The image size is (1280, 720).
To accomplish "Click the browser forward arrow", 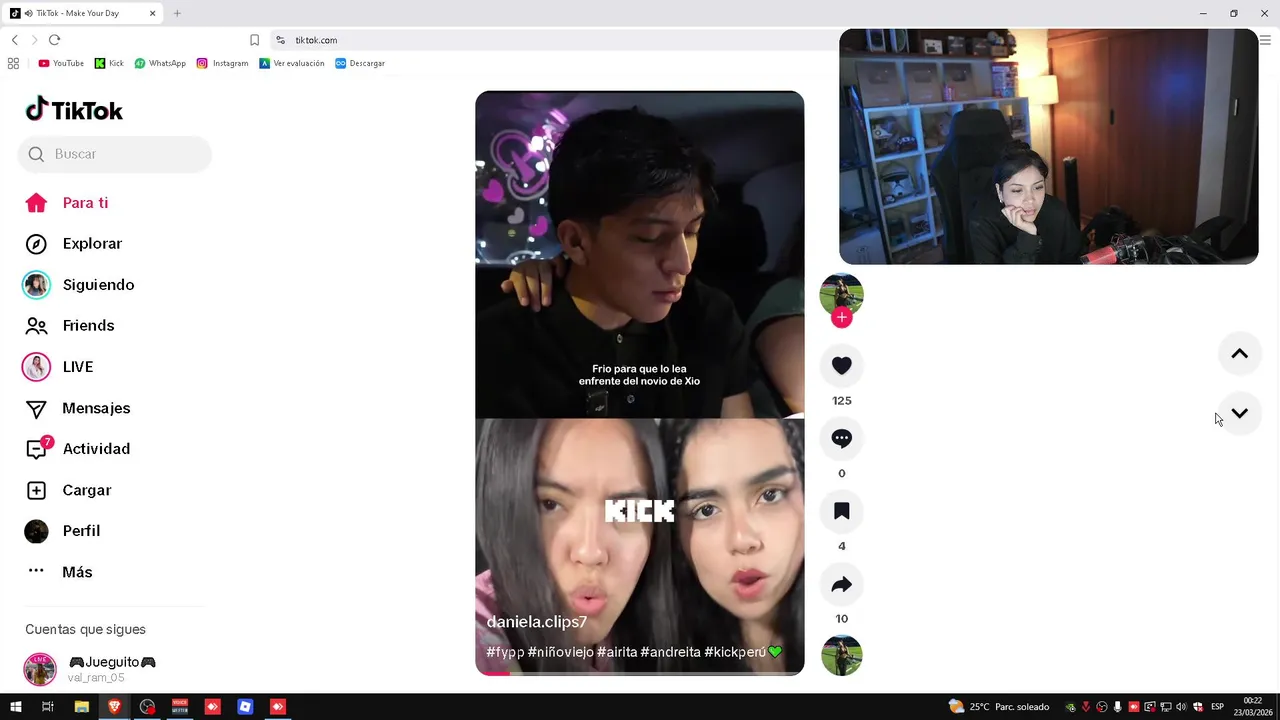I will tap(34, 40).
